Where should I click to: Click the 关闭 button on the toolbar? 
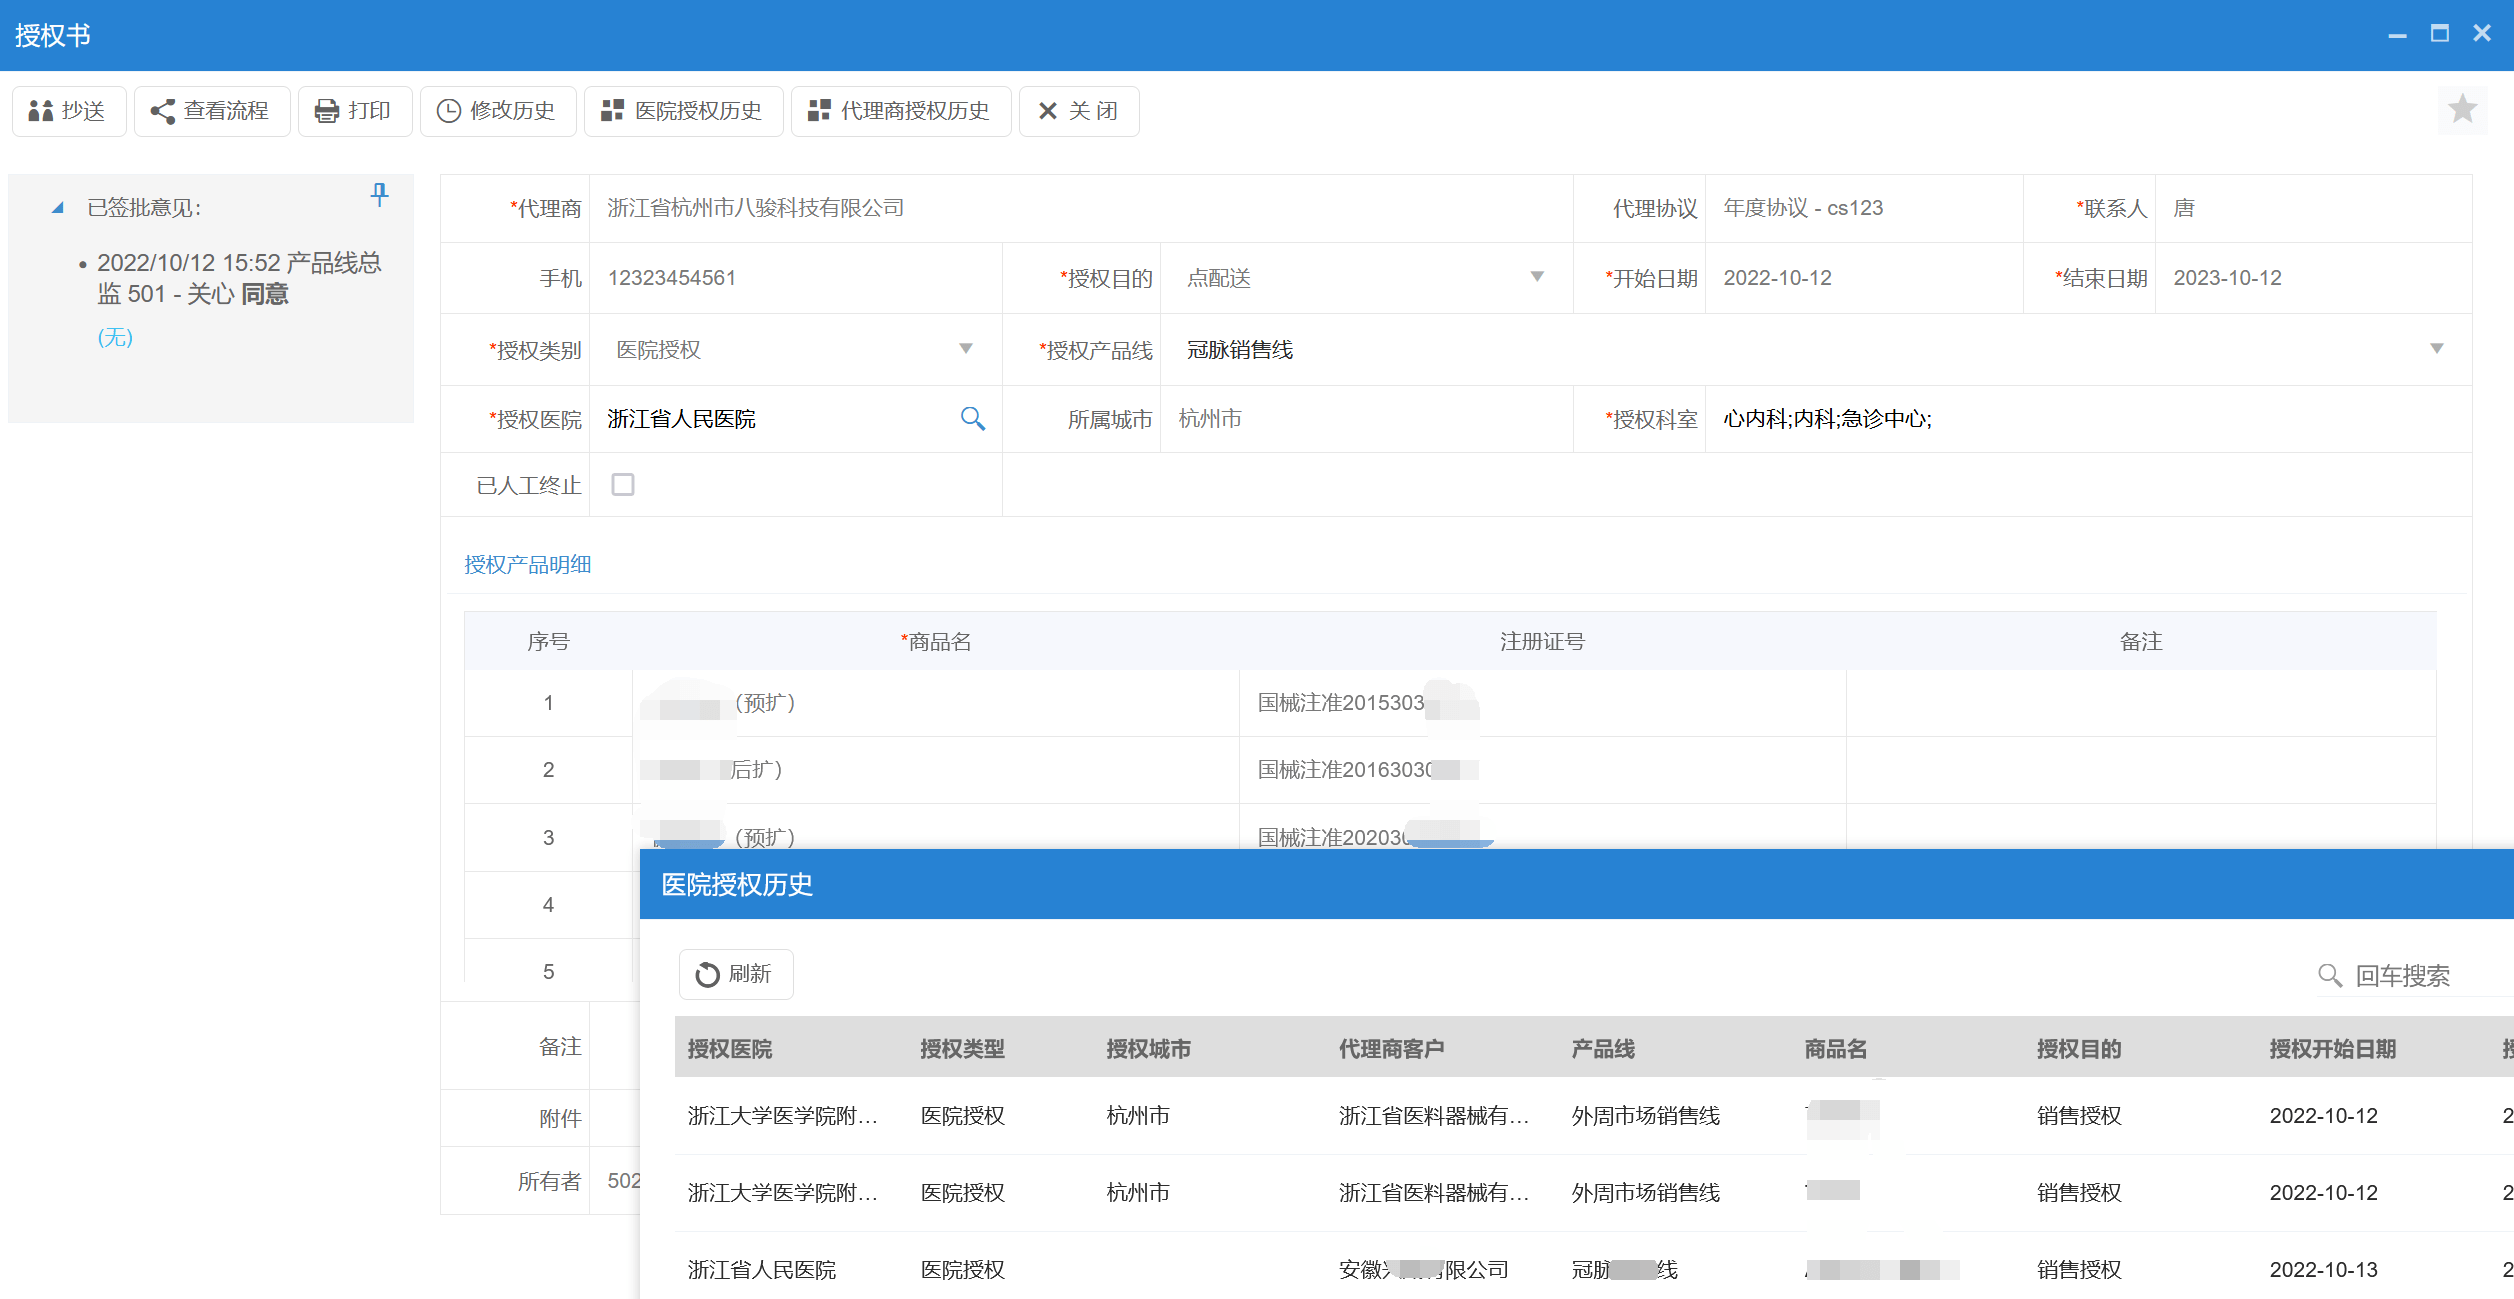tap(1079, 111)
